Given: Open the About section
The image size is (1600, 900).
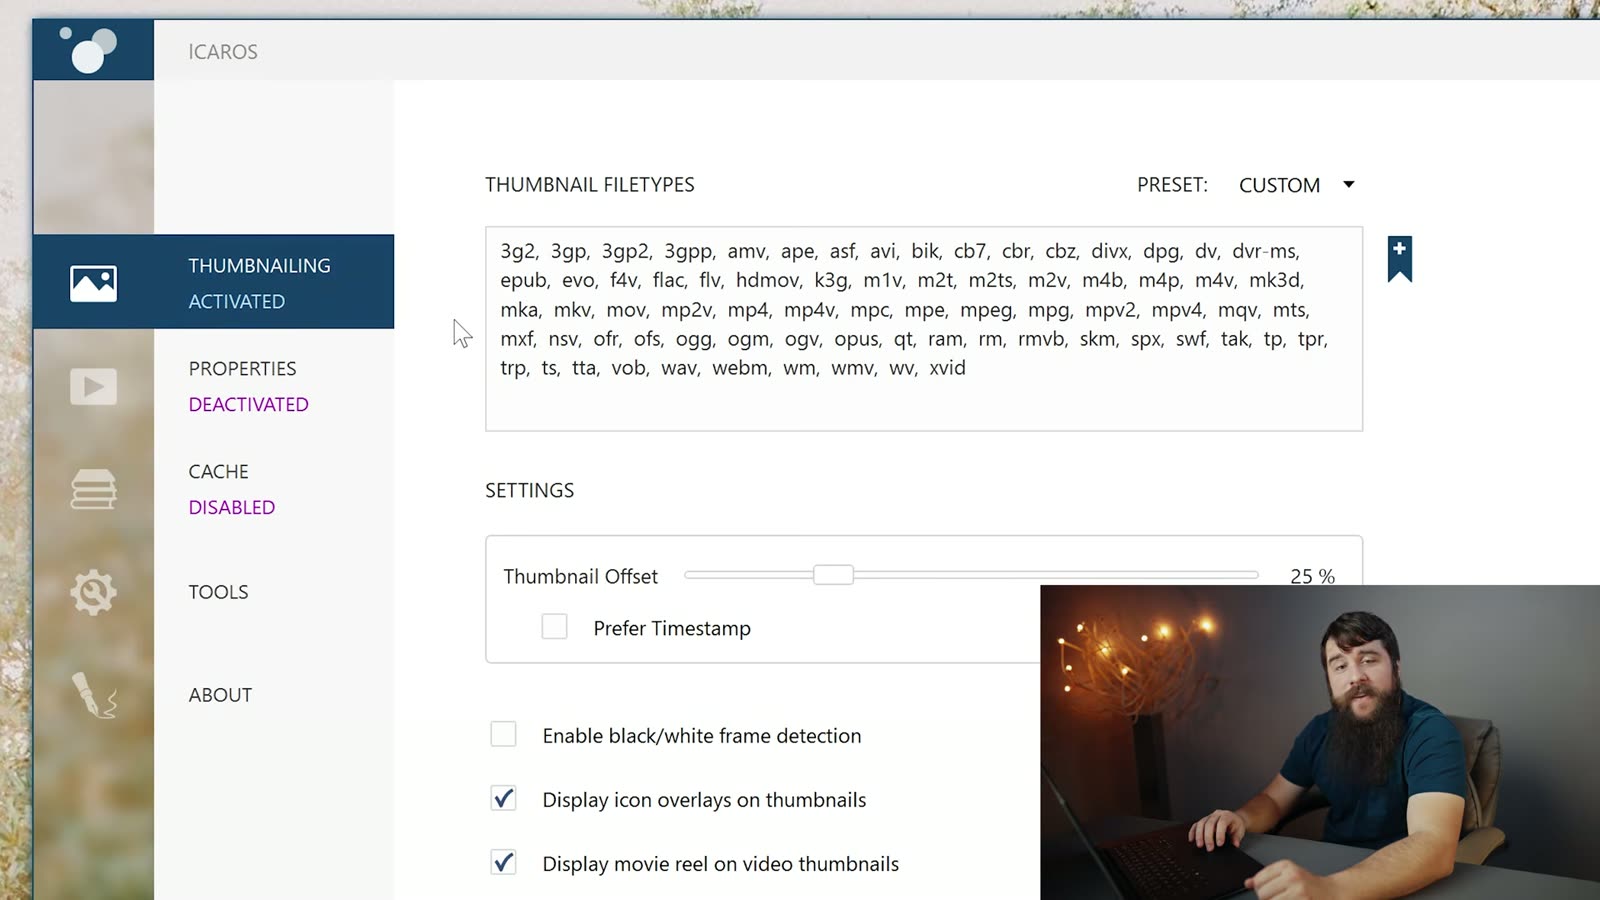Looking at the screenshot, I should pos(220,695).
